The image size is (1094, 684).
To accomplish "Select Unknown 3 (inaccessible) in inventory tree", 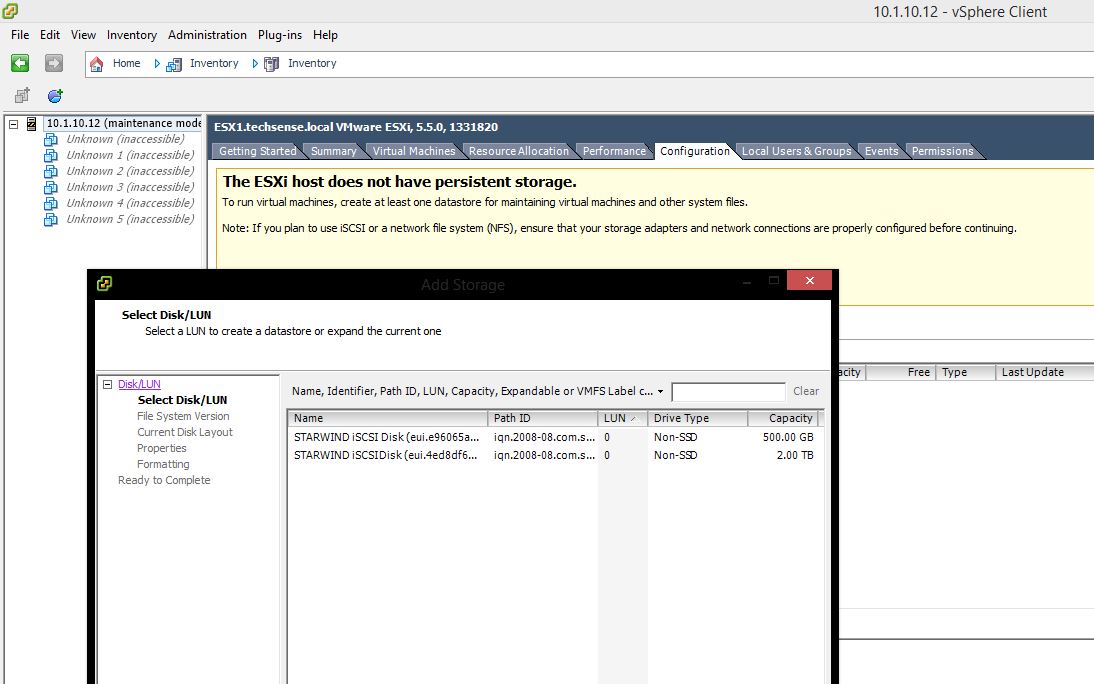I will [130, 188].
